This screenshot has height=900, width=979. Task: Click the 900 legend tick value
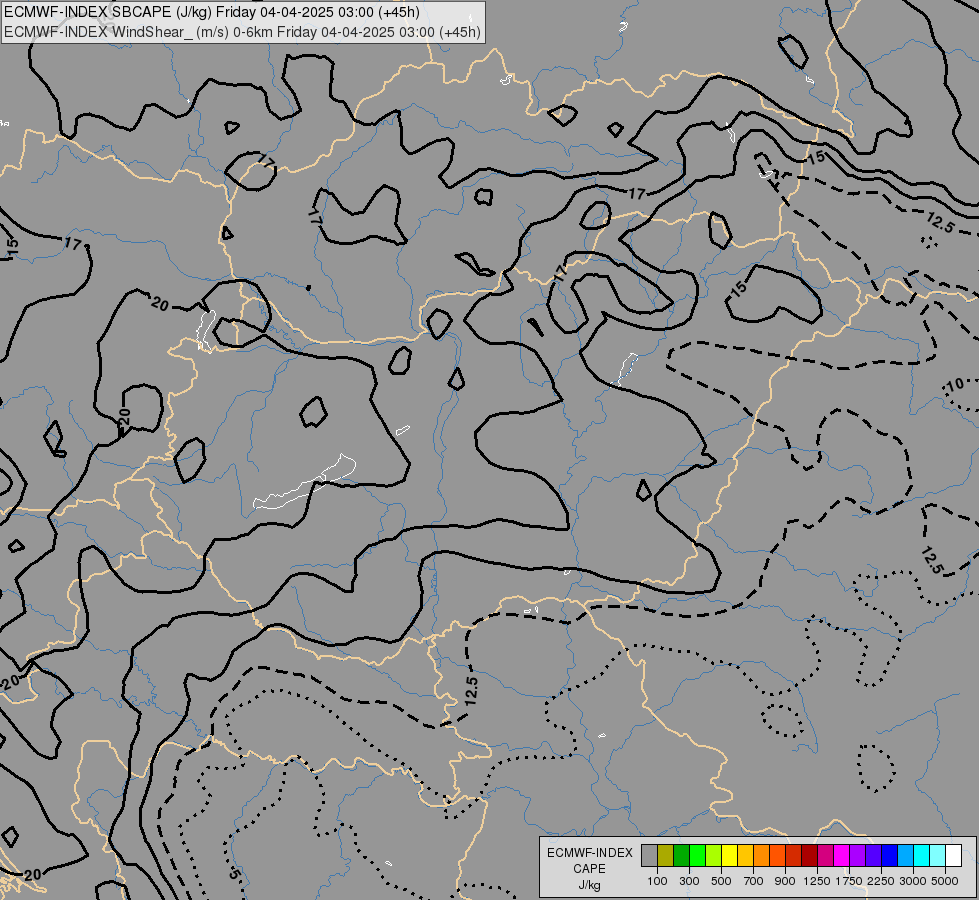(x=785, y=881)
